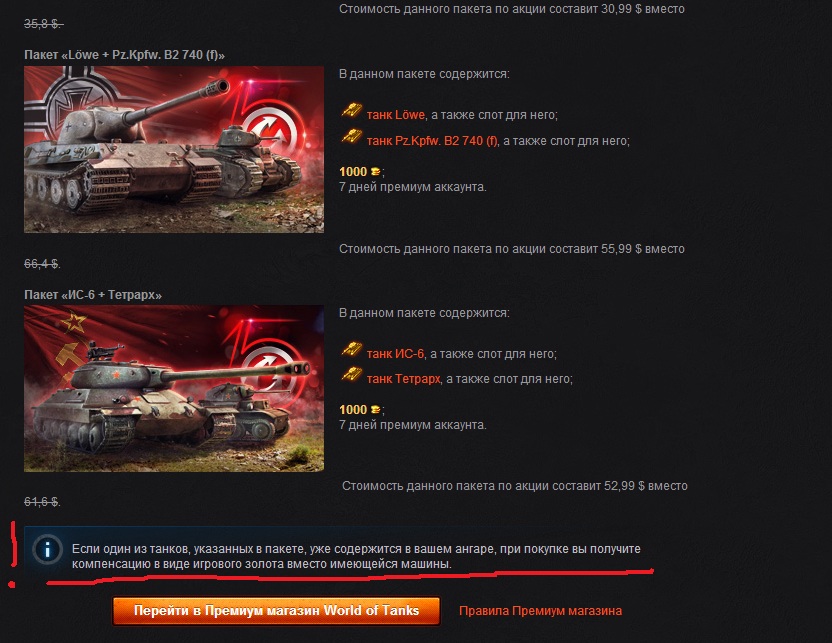The width and height of the screenshot is (832, 643).
Task: Click the Löwe and B2 tank package image
Action: [174, 150]
